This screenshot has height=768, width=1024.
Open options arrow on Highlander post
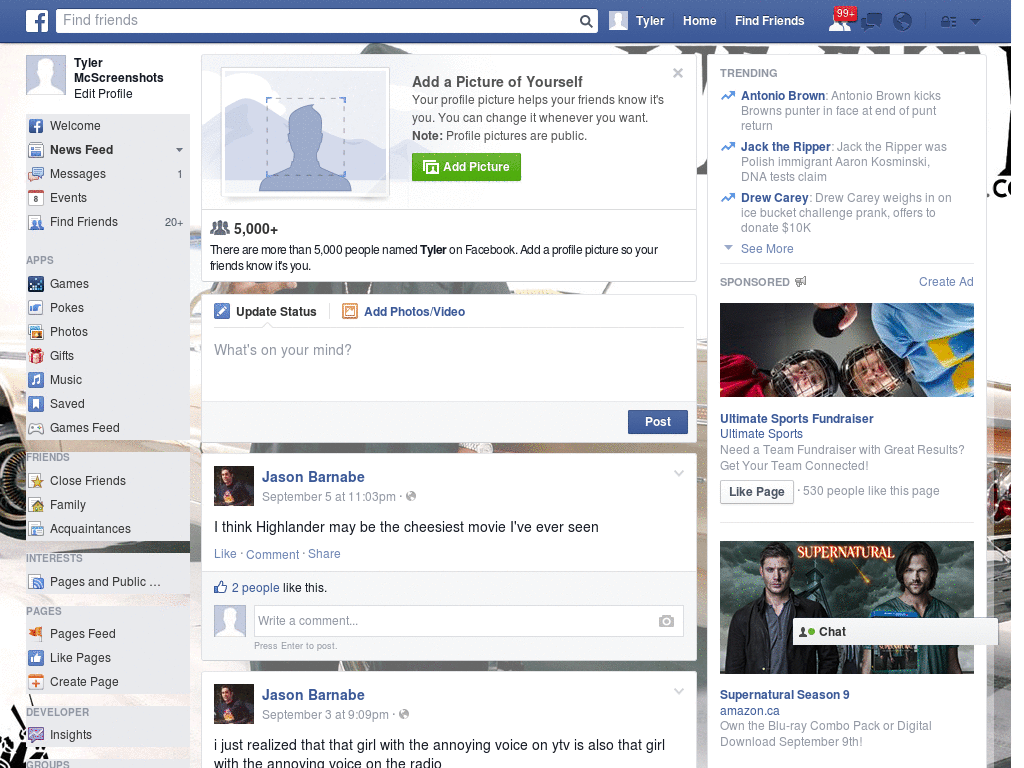pyautogui.click(x=679, y=473)
